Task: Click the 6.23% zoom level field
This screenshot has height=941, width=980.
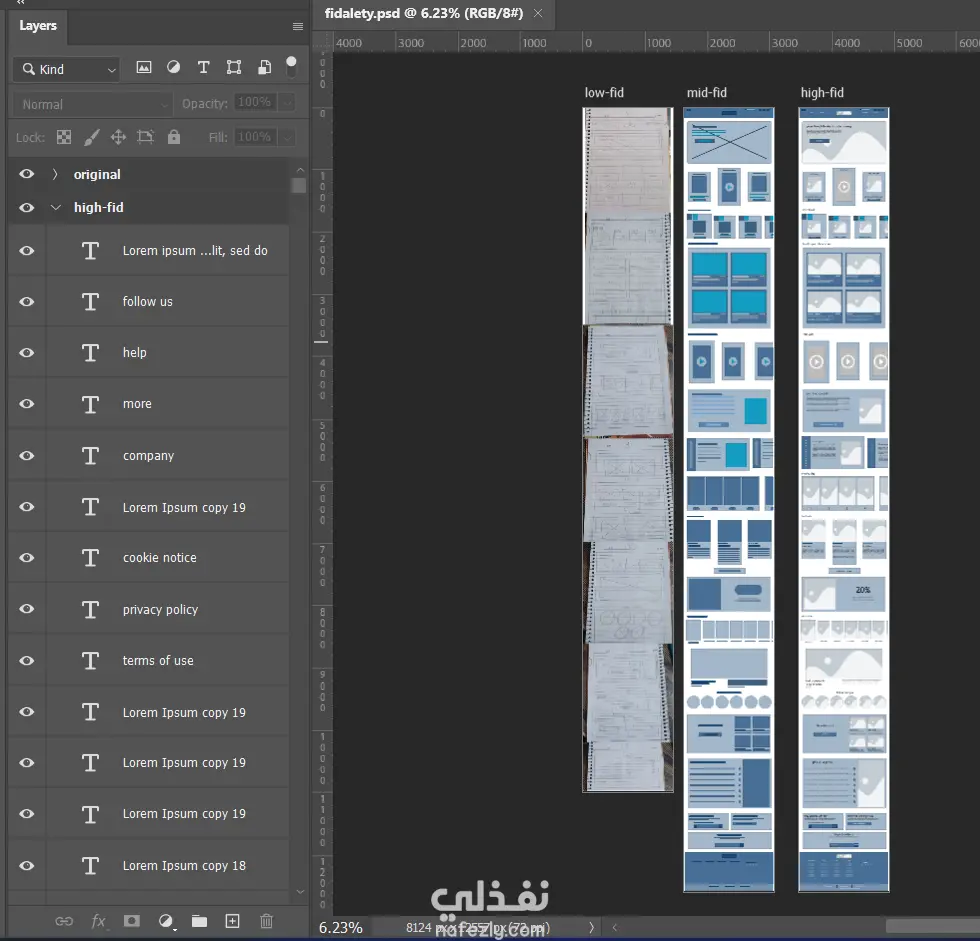Action: click(x=341, y=928)
